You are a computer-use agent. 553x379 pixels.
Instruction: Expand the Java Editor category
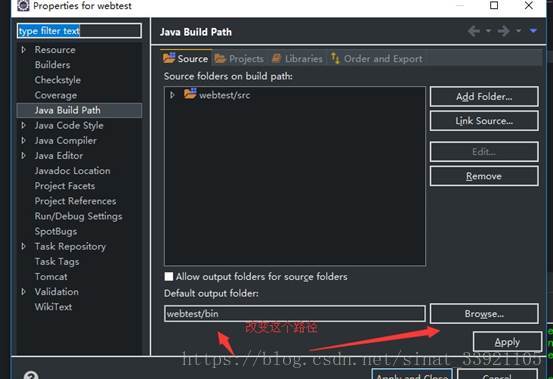point(23,155)
